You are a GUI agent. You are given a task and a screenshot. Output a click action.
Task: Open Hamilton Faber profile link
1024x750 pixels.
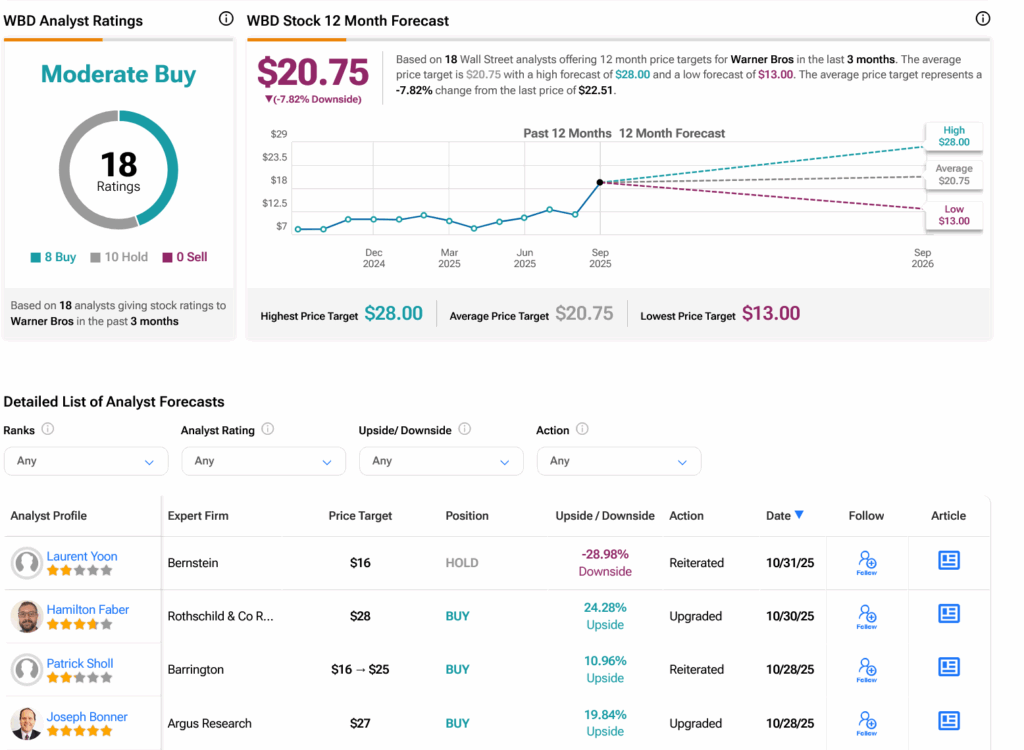coord(87,609)
